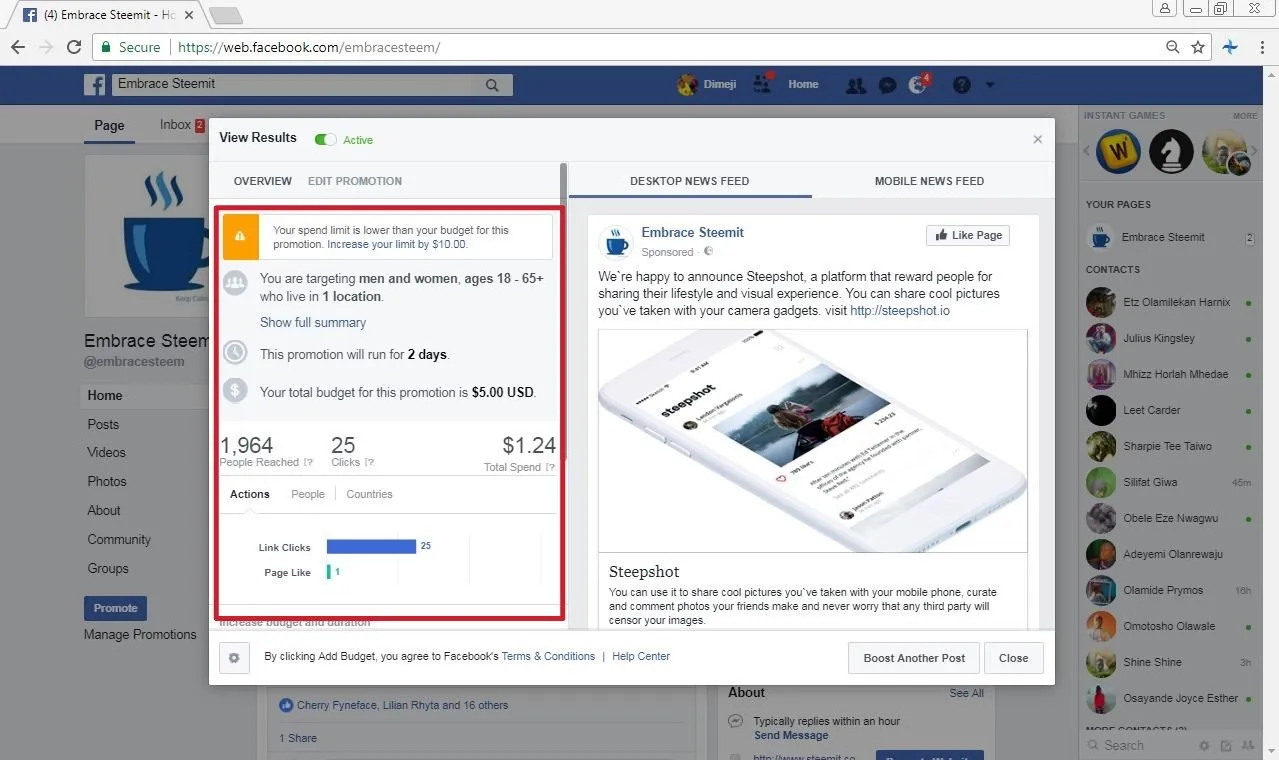
Task: Select the Desktop News Feed tab
Action: click(x=689, y=181)
